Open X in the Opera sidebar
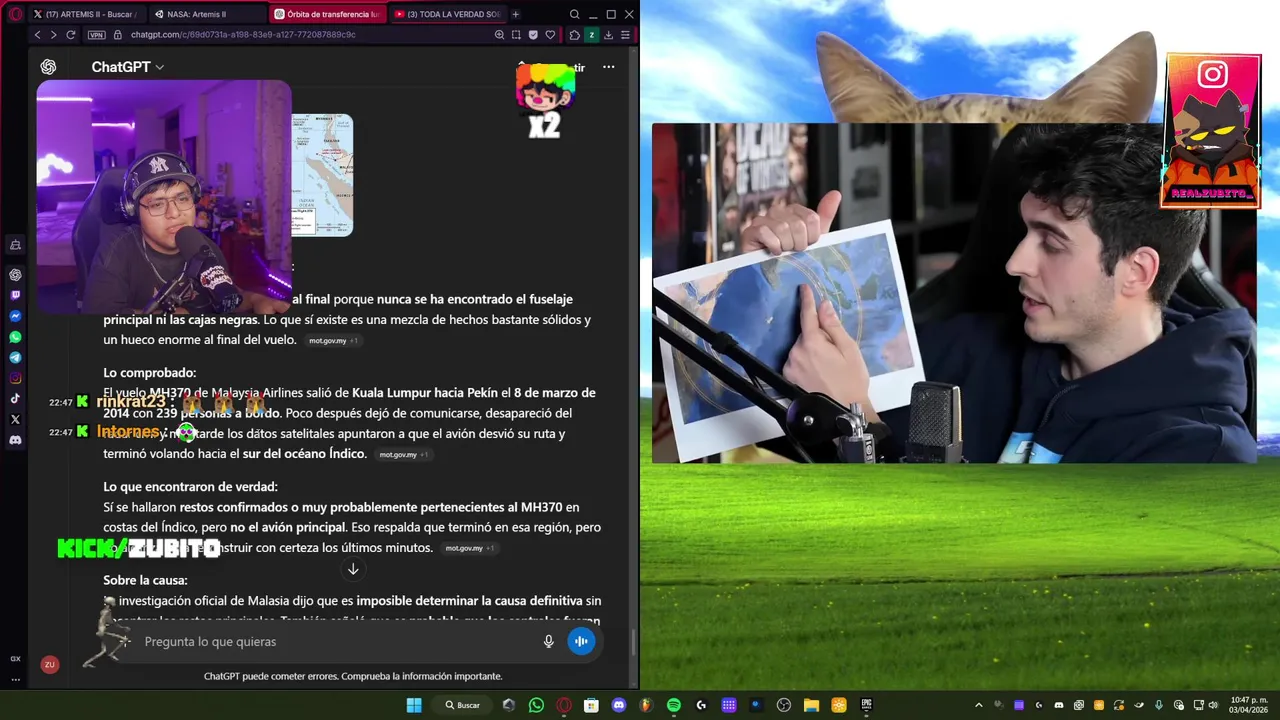Screen dimensions: 1280x720 pos(15,419)
